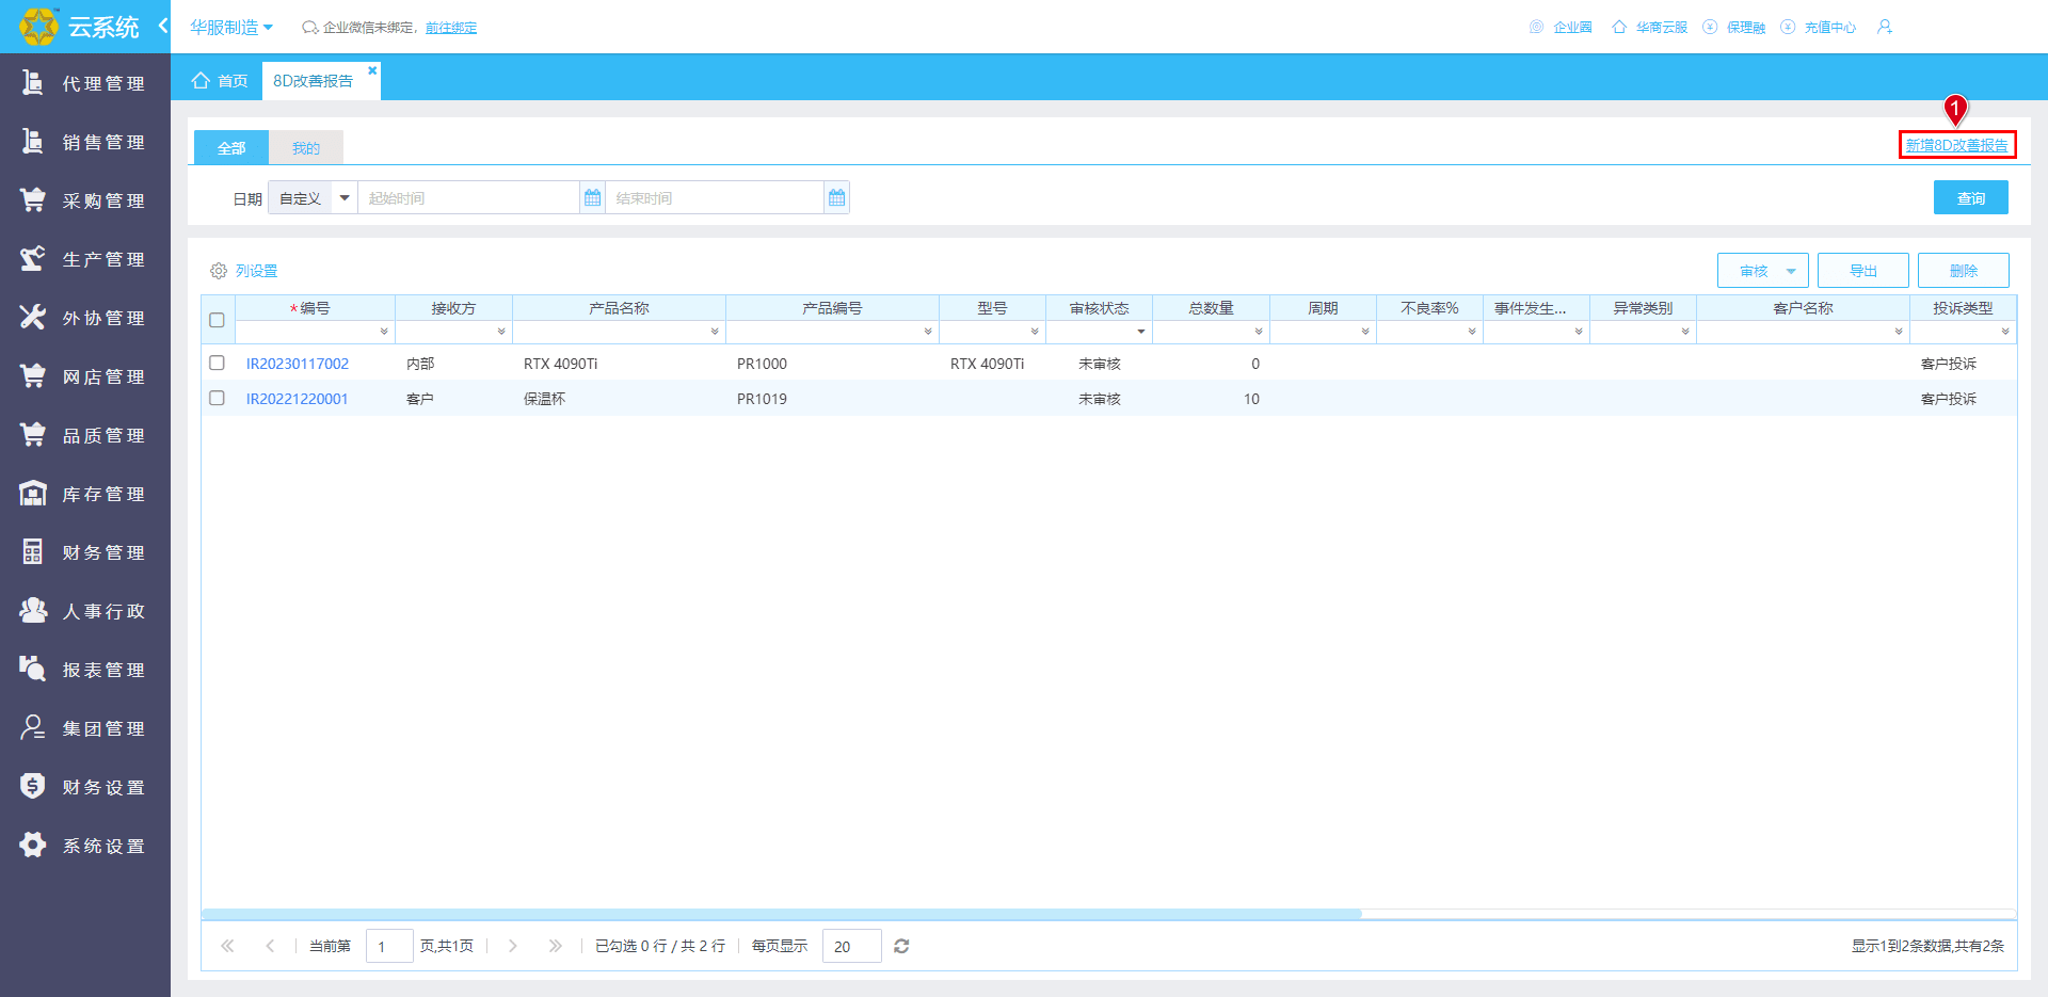Click the 前往绑定 link

(451, 28)
